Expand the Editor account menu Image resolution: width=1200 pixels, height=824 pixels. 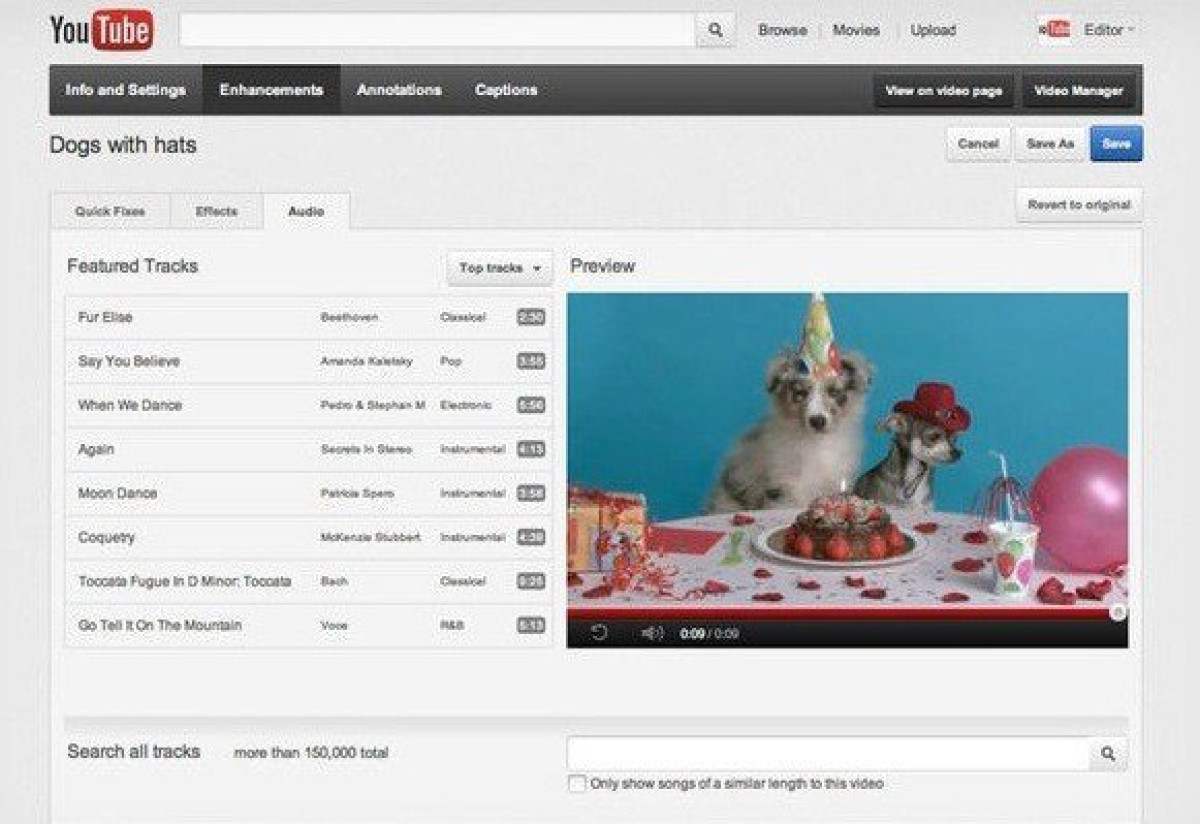1109,30
